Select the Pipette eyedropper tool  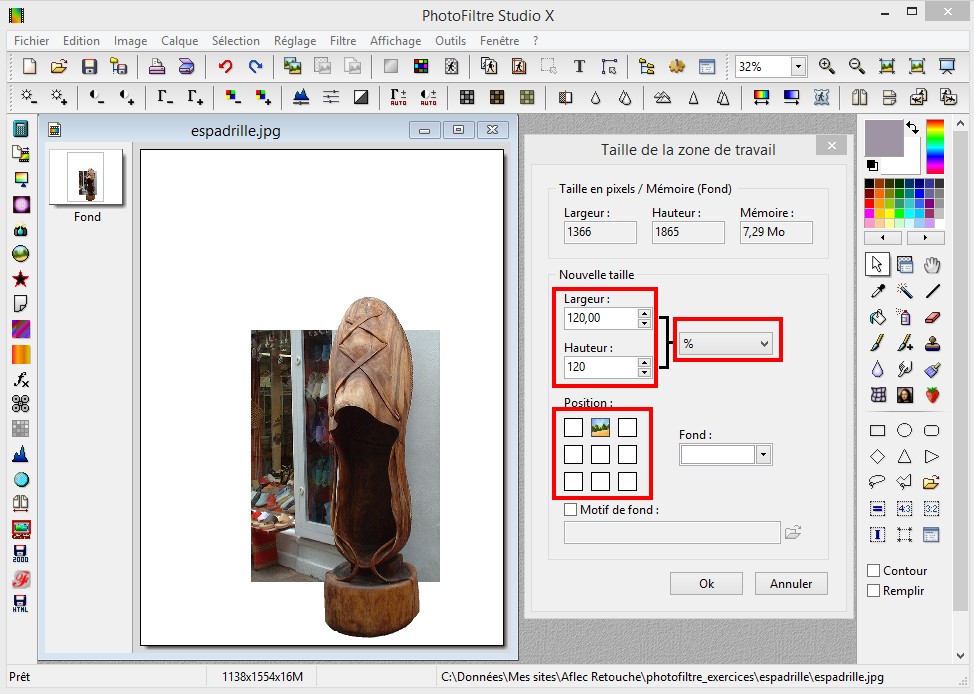tap(877, 291)
